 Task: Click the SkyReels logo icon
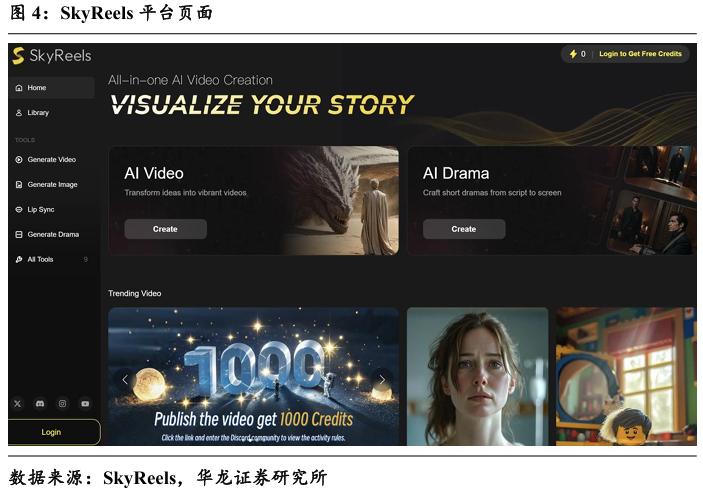click(18, 56)
